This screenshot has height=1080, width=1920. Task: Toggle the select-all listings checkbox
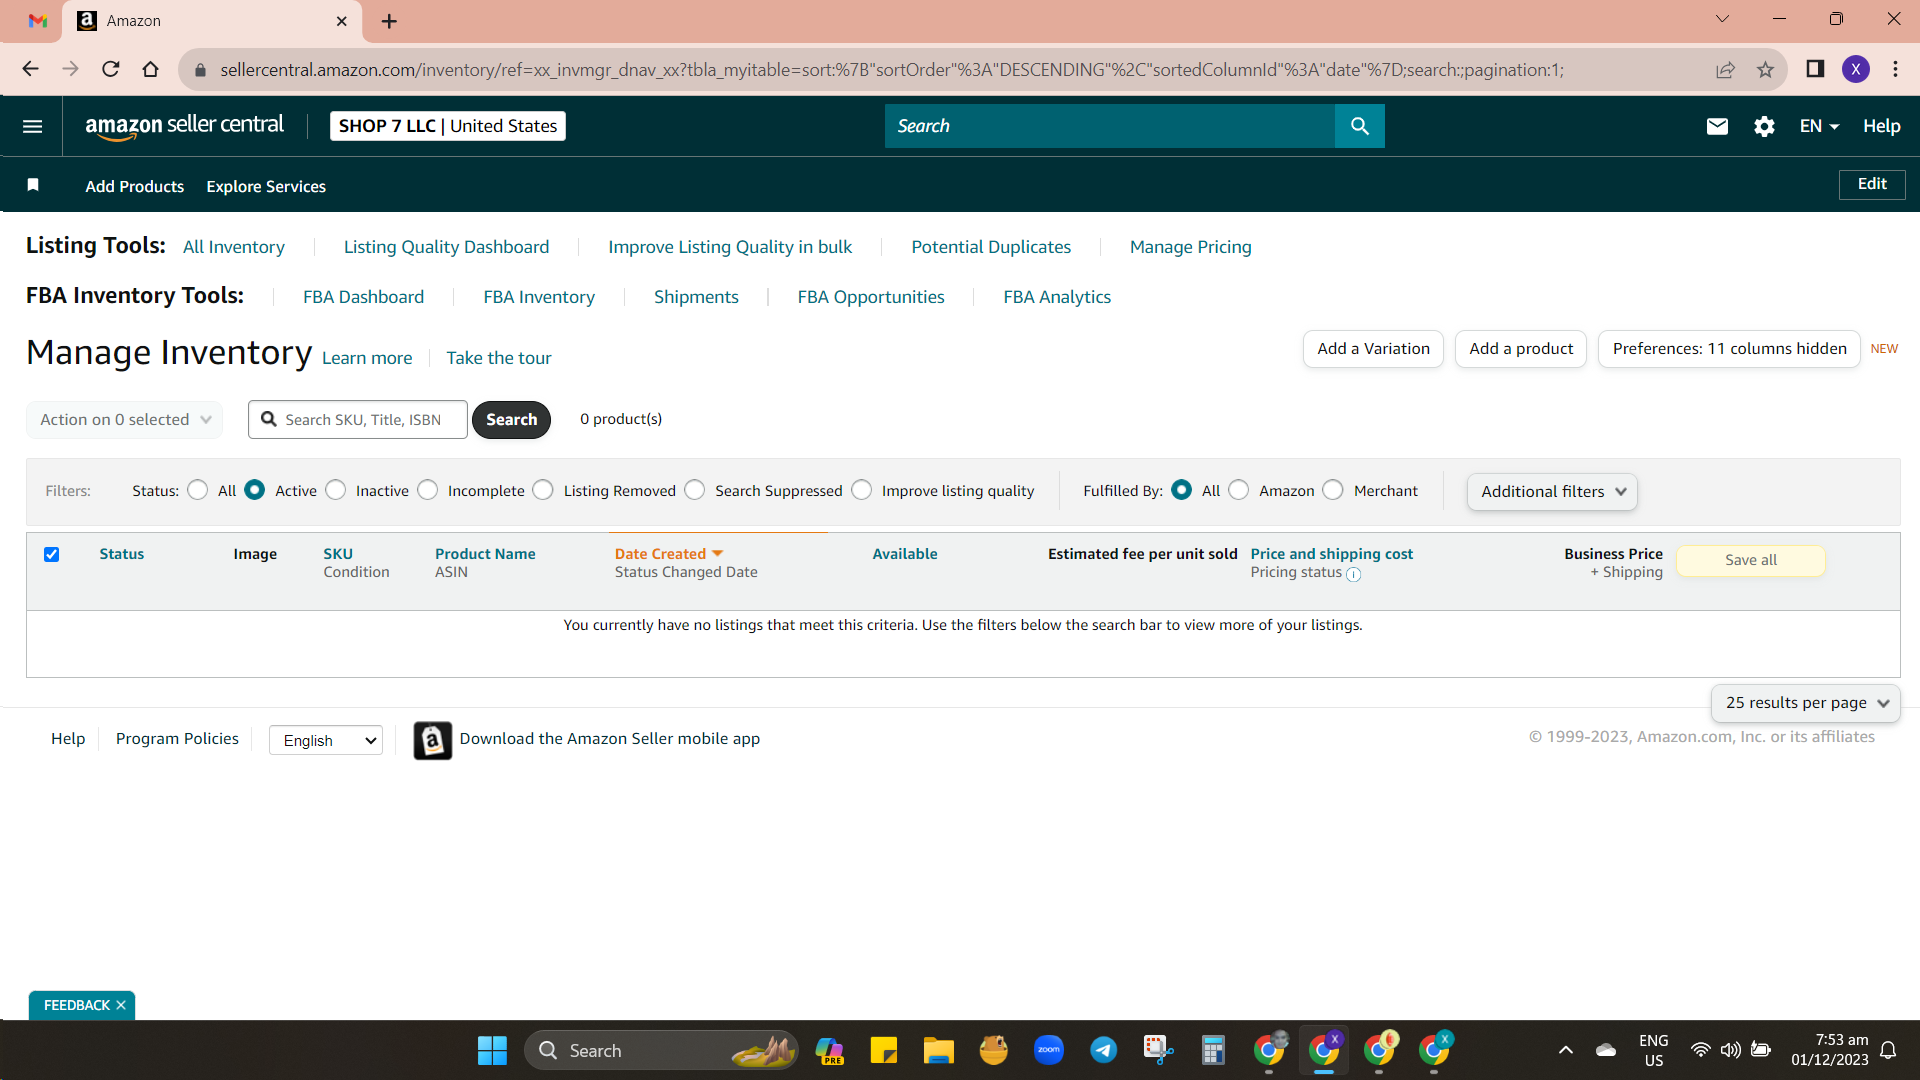point(52,554)
